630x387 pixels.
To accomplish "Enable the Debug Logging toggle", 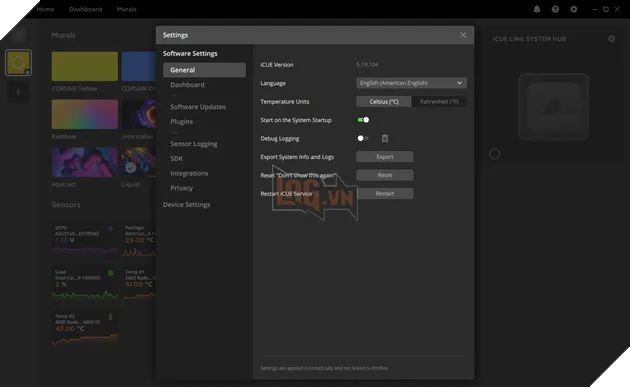I will [362, 138].
